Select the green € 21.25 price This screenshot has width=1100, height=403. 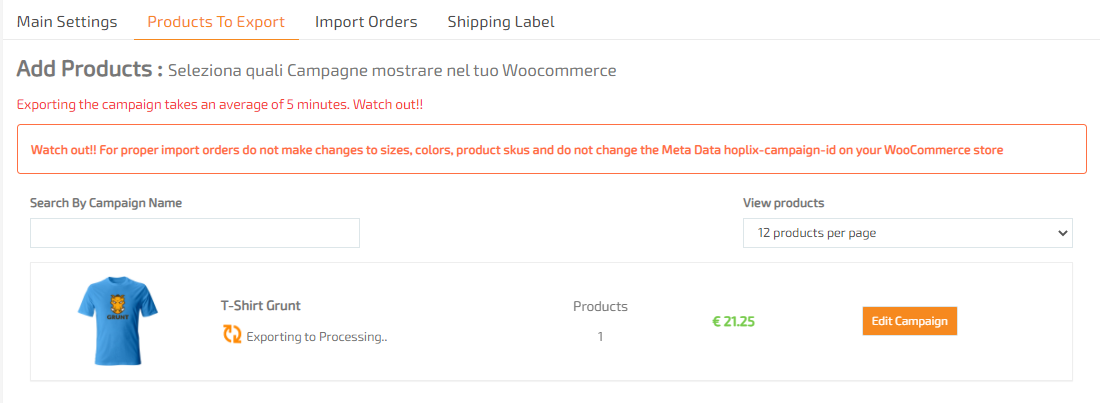click(x=734, y=322)
